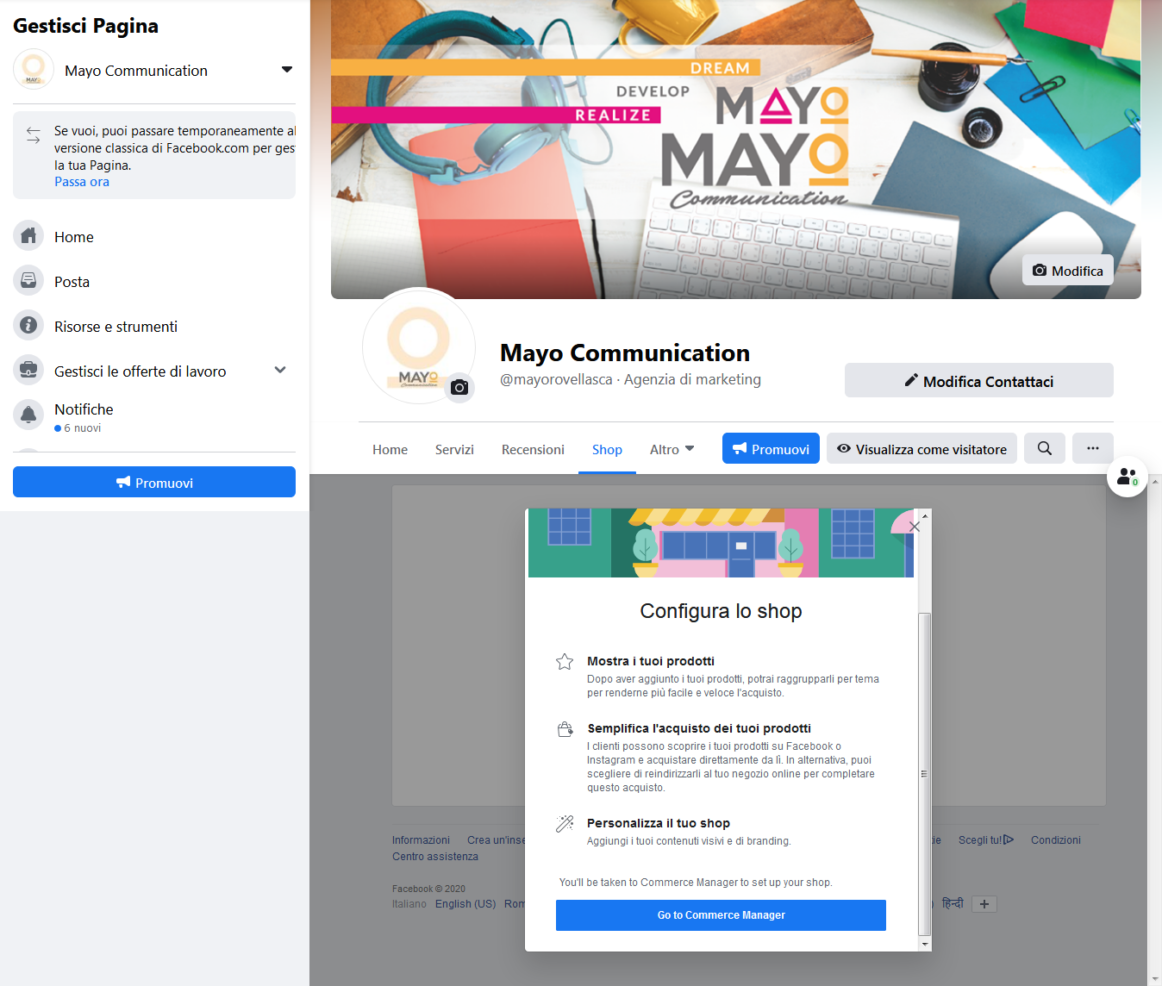Click the Modifica Contattaci button
This screenshot has width=1162, height=986.
(979, 380)
